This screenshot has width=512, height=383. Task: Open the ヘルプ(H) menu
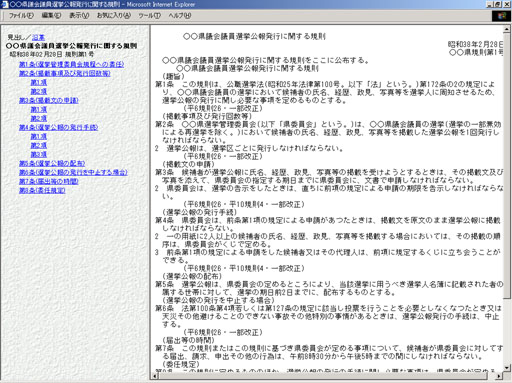179,15
